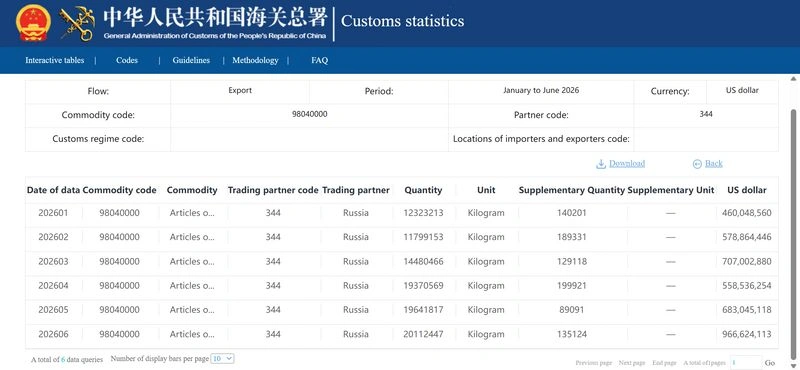Viewport: 800px width, 370px height.
Task: Click the value 966,624,113
Action: pos(746,334)
